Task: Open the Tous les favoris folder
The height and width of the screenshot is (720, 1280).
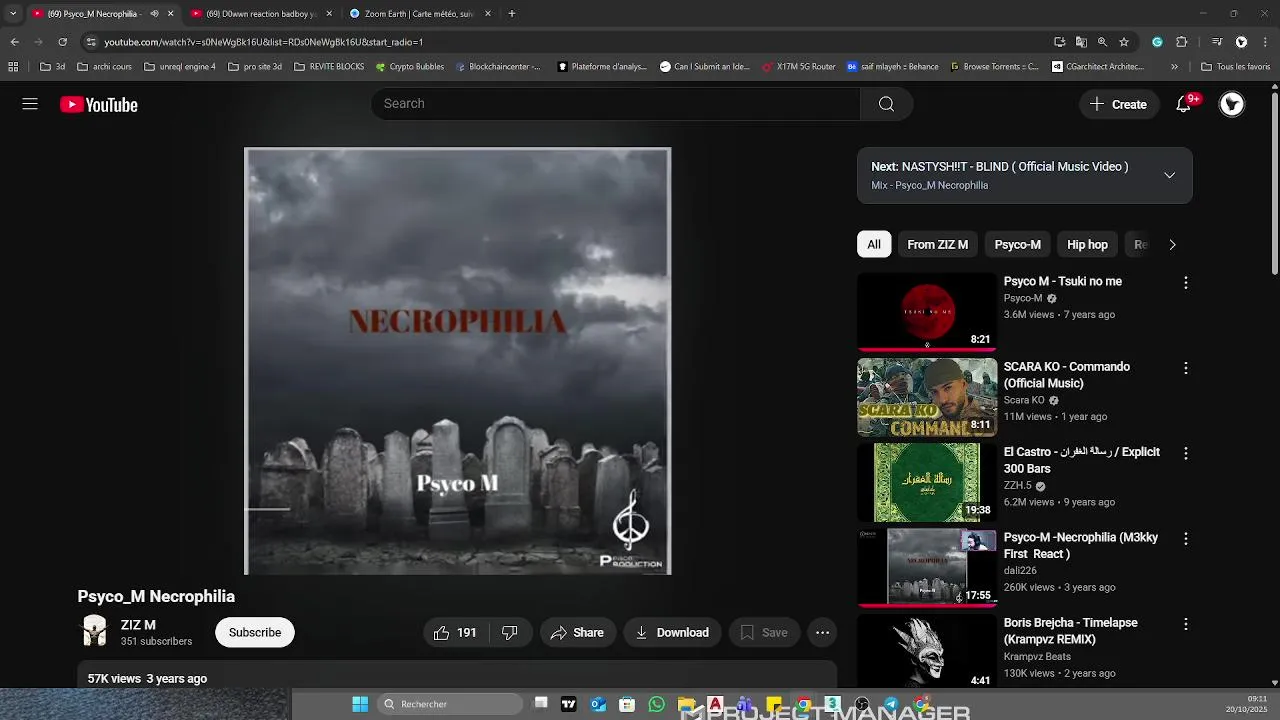Action: [x=1236, y=67]
